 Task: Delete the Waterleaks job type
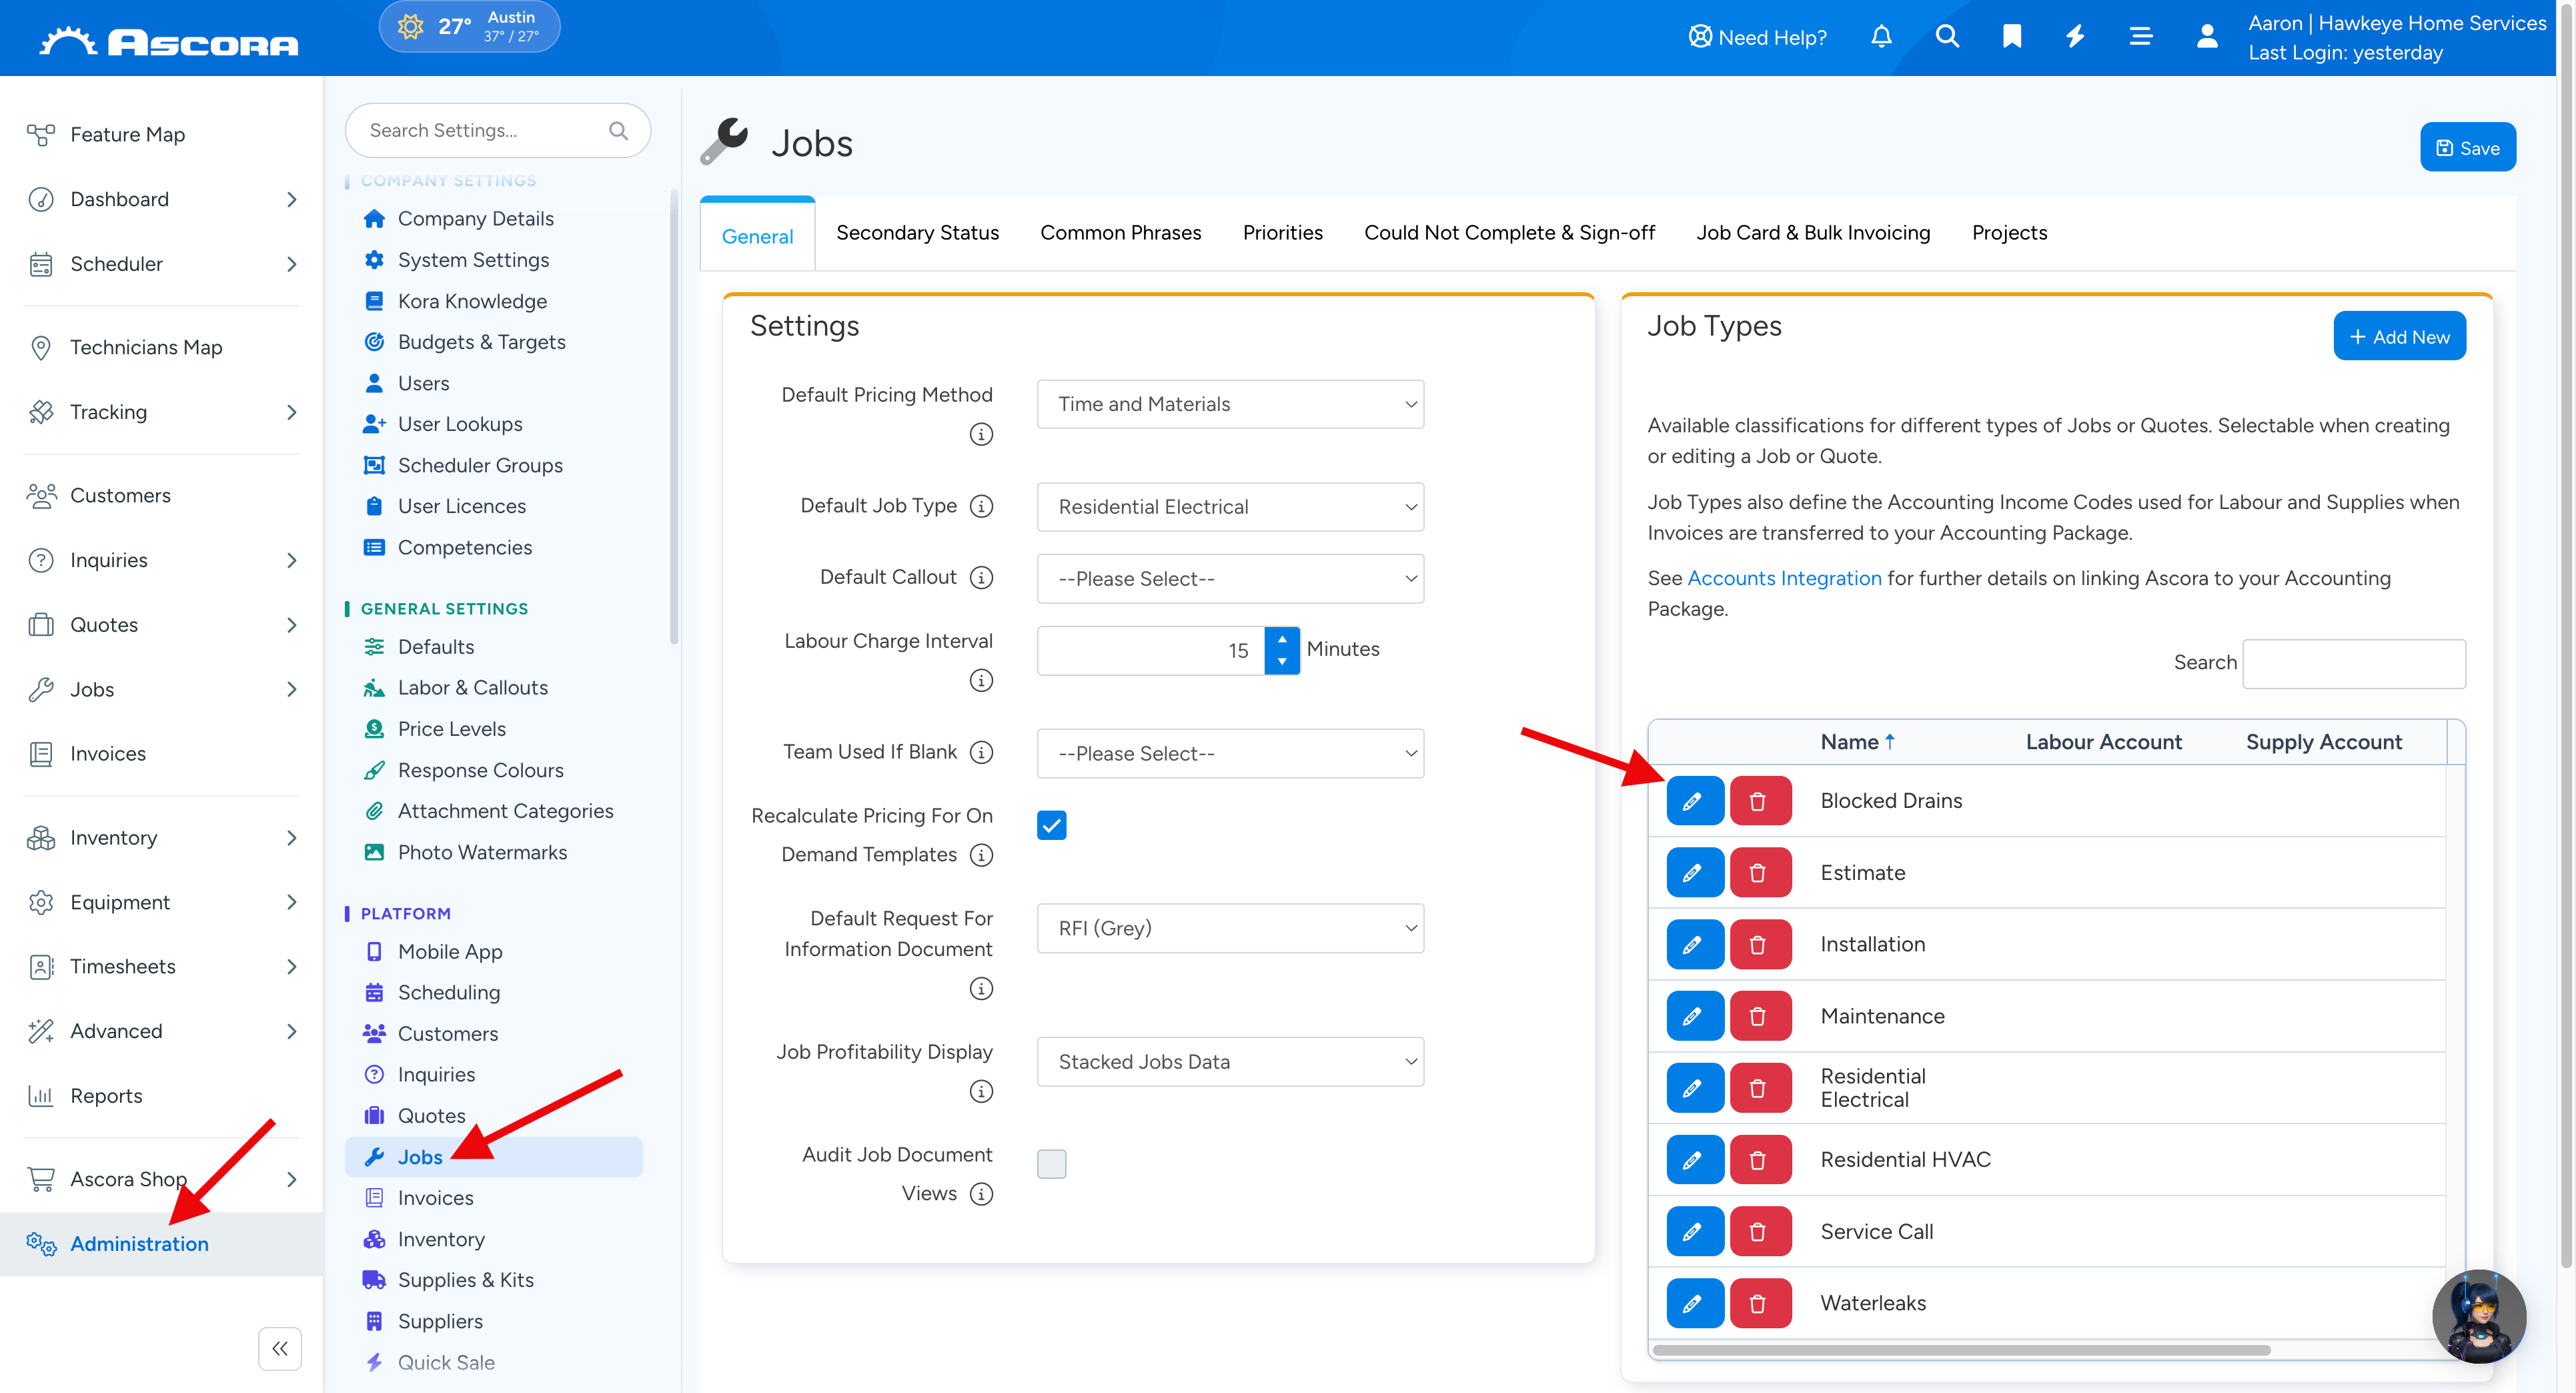tap(1759, 1303)
